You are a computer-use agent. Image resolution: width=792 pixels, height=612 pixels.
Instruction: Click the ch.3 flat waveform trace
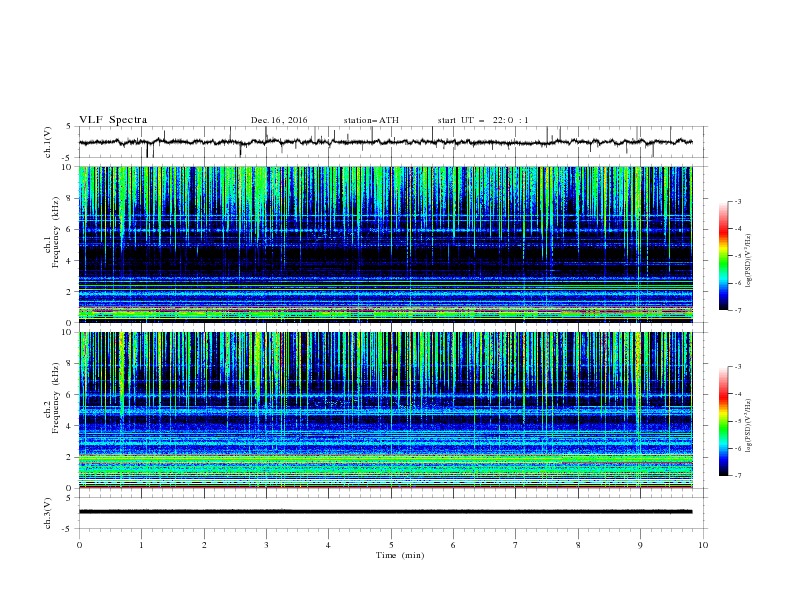(x=385, y=512)
